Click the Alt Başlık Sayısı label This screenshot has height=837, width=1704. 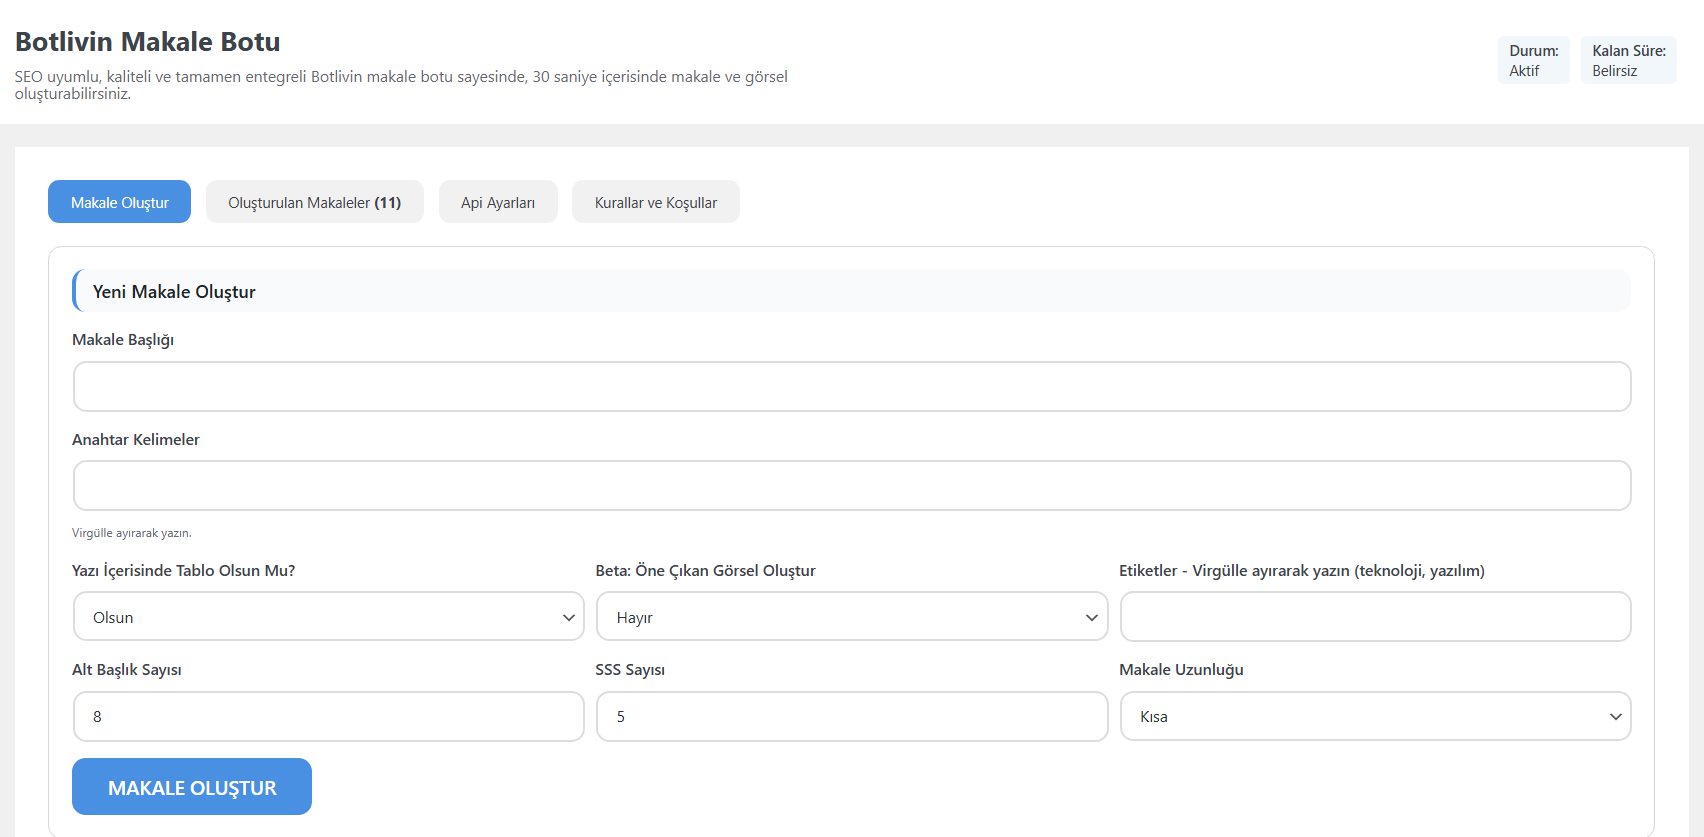[x=127, y=670]
